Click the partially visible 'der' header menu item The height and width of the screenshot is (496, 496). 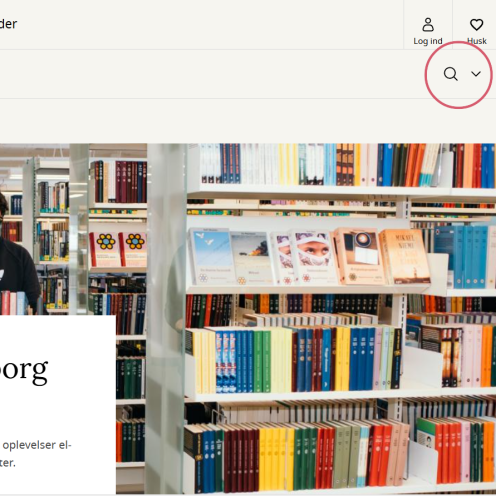8,24
